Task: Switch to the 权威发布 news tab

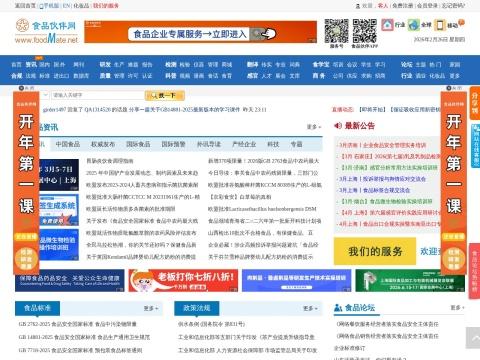Action: click(103, 144)
